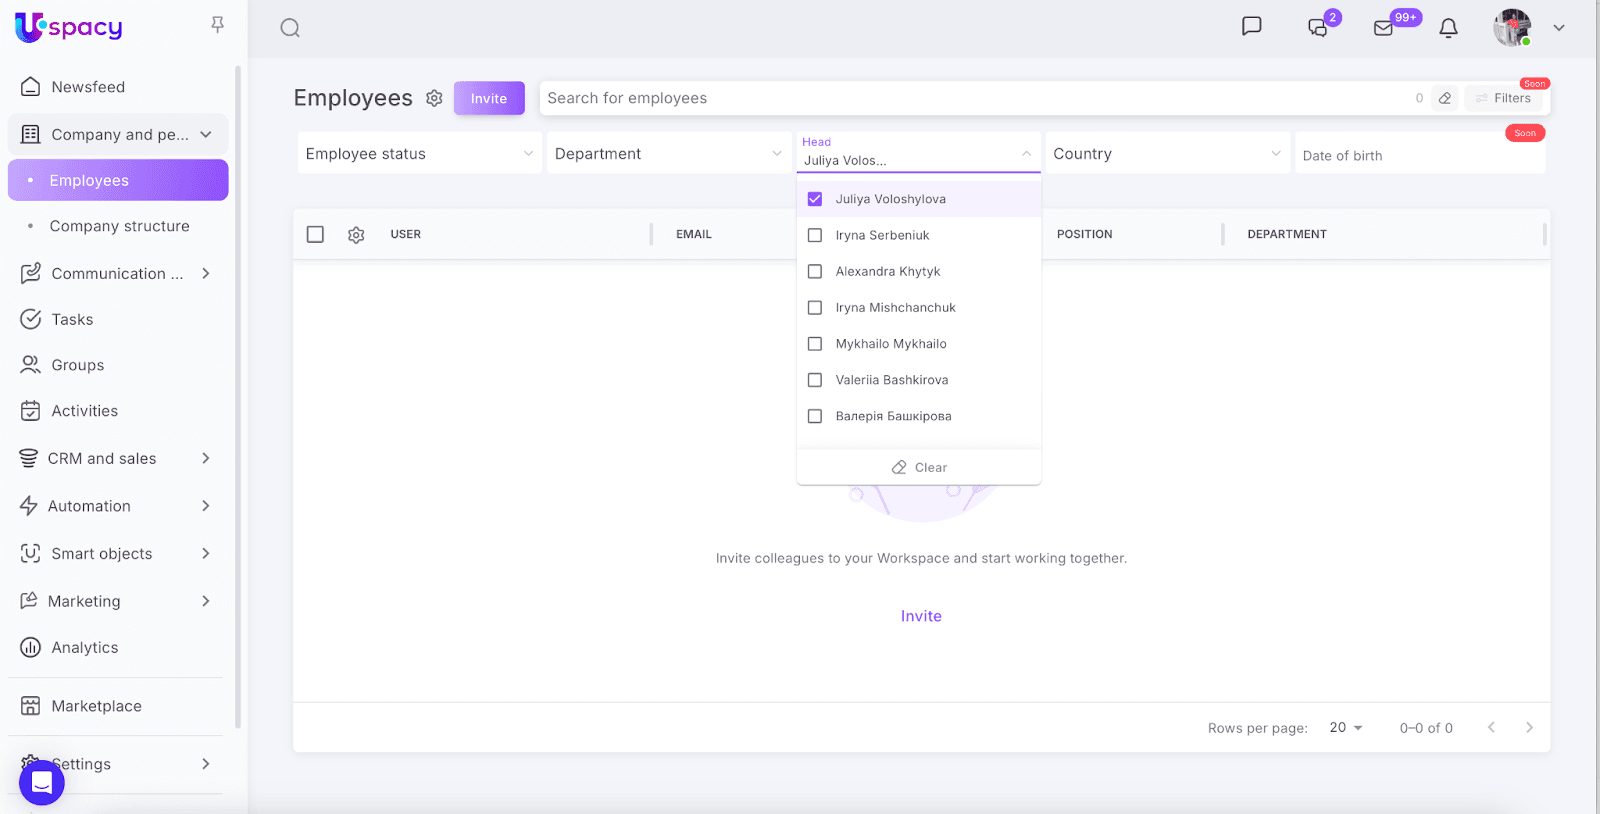Image resolution: width=1600 pixels, height=814 pixels.
Task: Clear the Head filter selection
Action: coord(919,467)
